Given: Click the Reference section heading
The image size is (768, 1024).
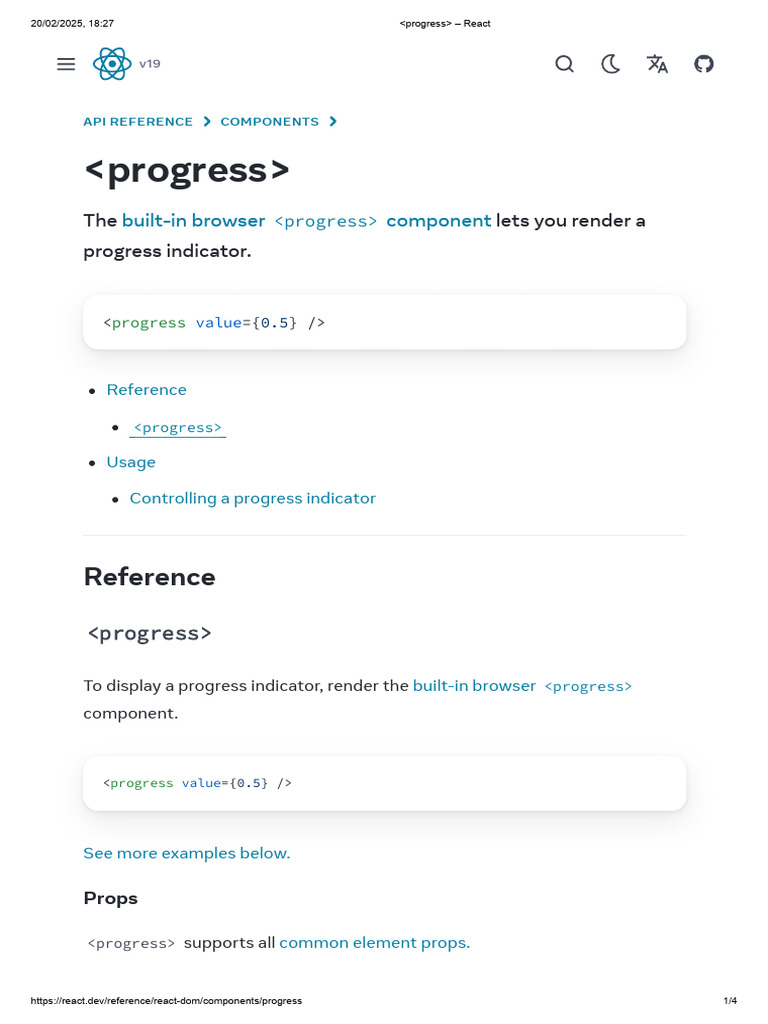Looking at the screenshot, I should (x=150, y=577).
